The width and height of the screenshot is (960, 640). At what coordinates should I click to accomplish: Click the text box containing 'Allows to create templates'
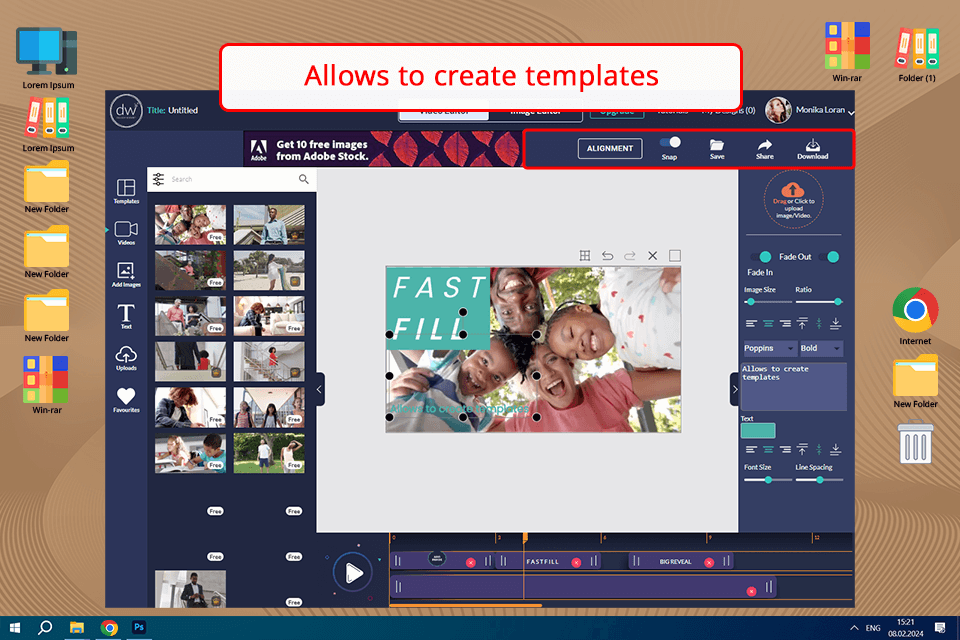(x=793, y=386)
